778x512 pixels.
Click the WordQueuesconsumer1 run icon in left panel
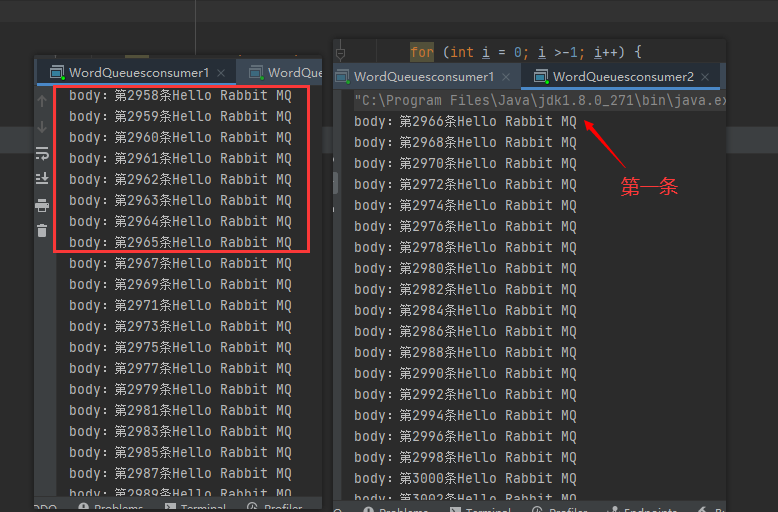(x=56, y=72)
